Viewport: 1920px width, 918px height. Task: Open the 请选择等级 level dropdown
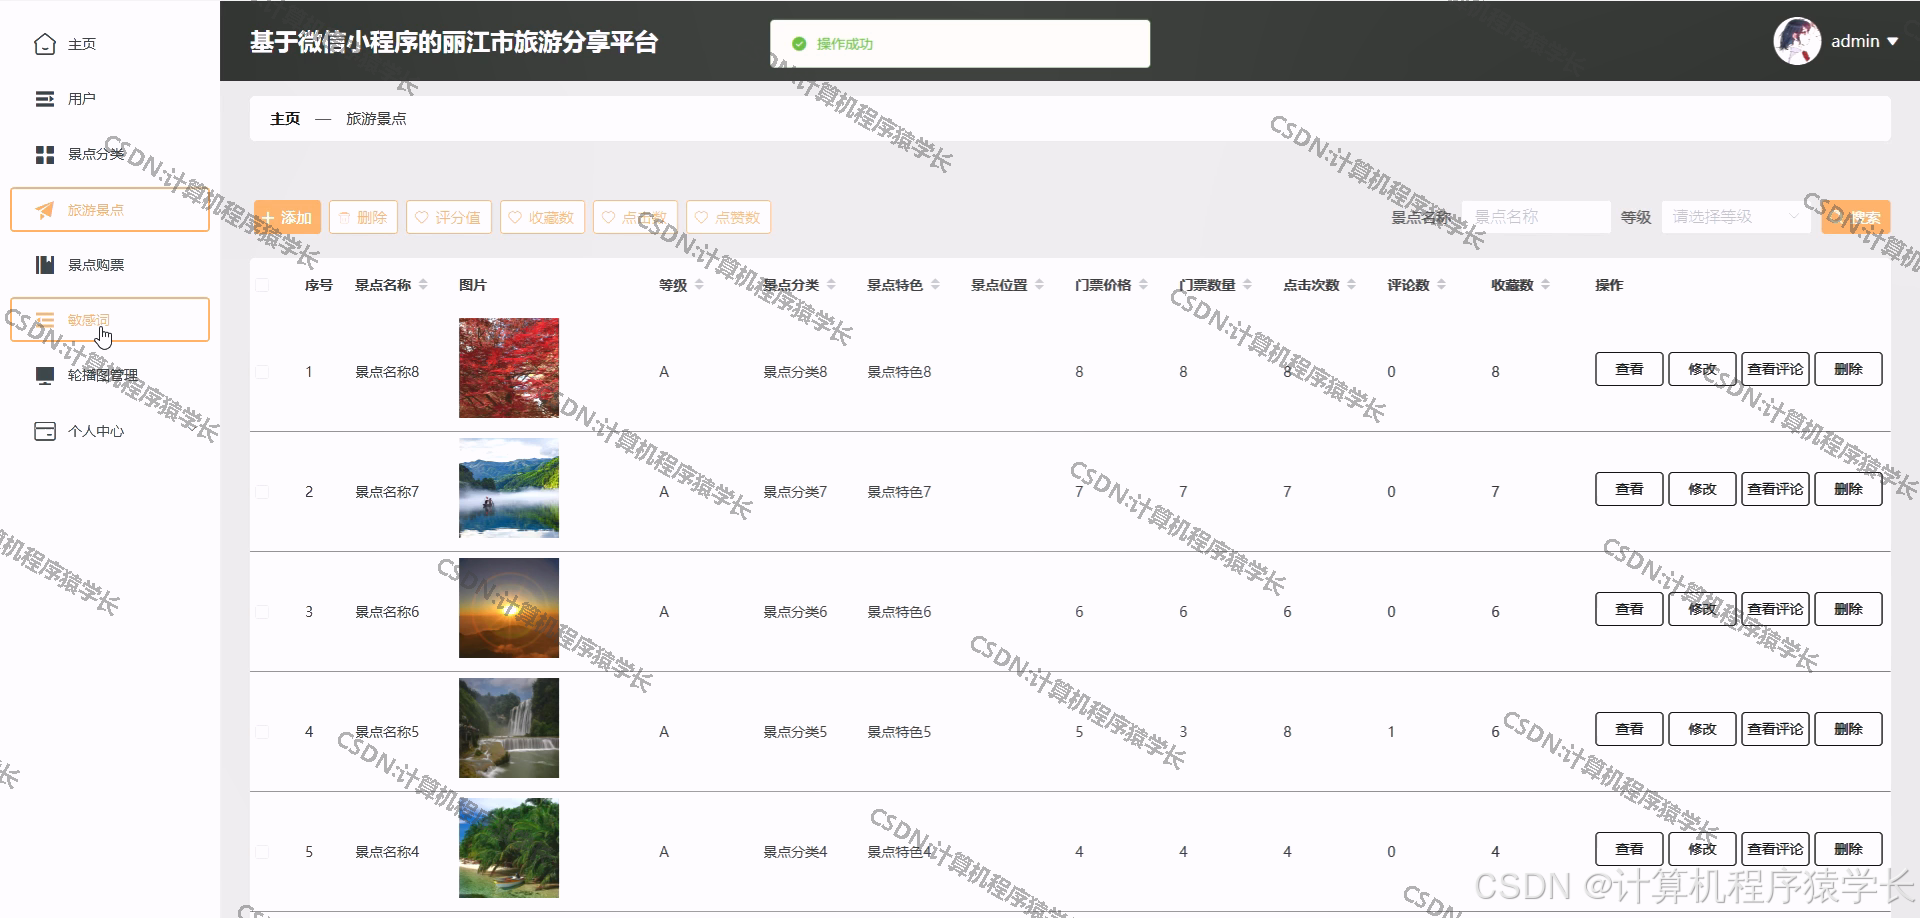pos(1736,217)
